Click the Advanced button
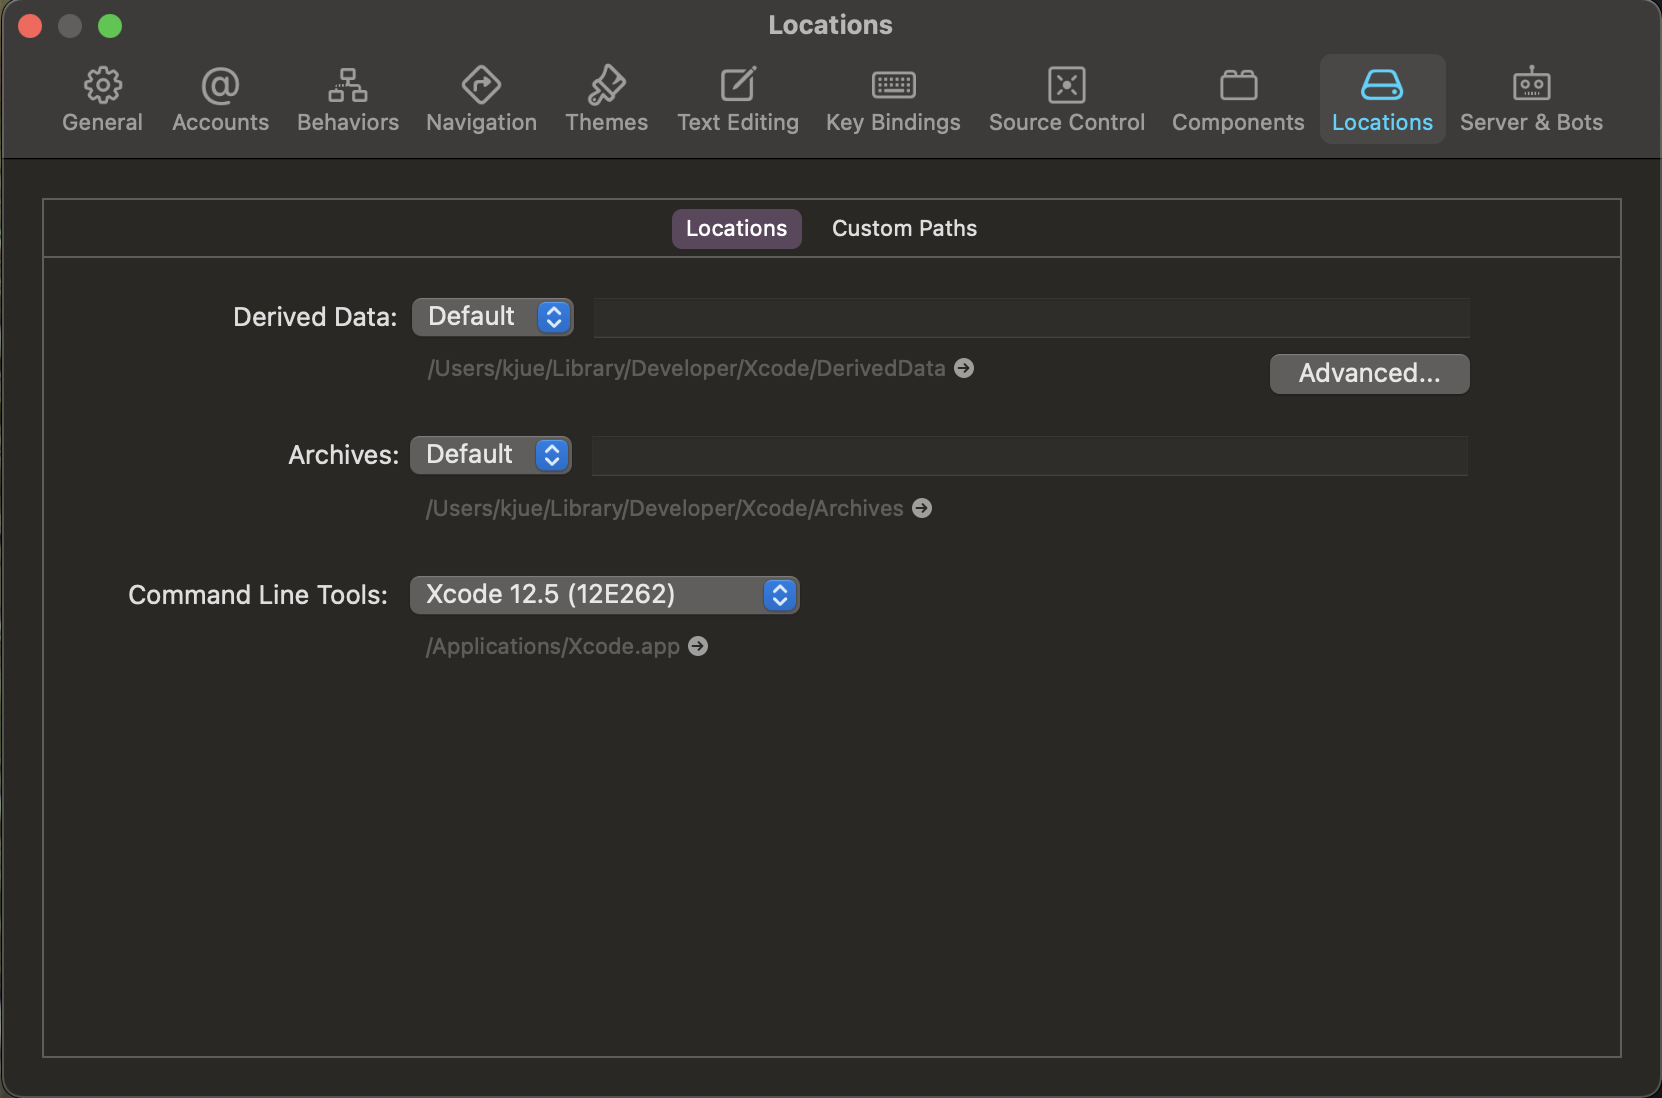Viewport: 1662px width, 1098px height. pyautogui.click(x=1369, y=373)
